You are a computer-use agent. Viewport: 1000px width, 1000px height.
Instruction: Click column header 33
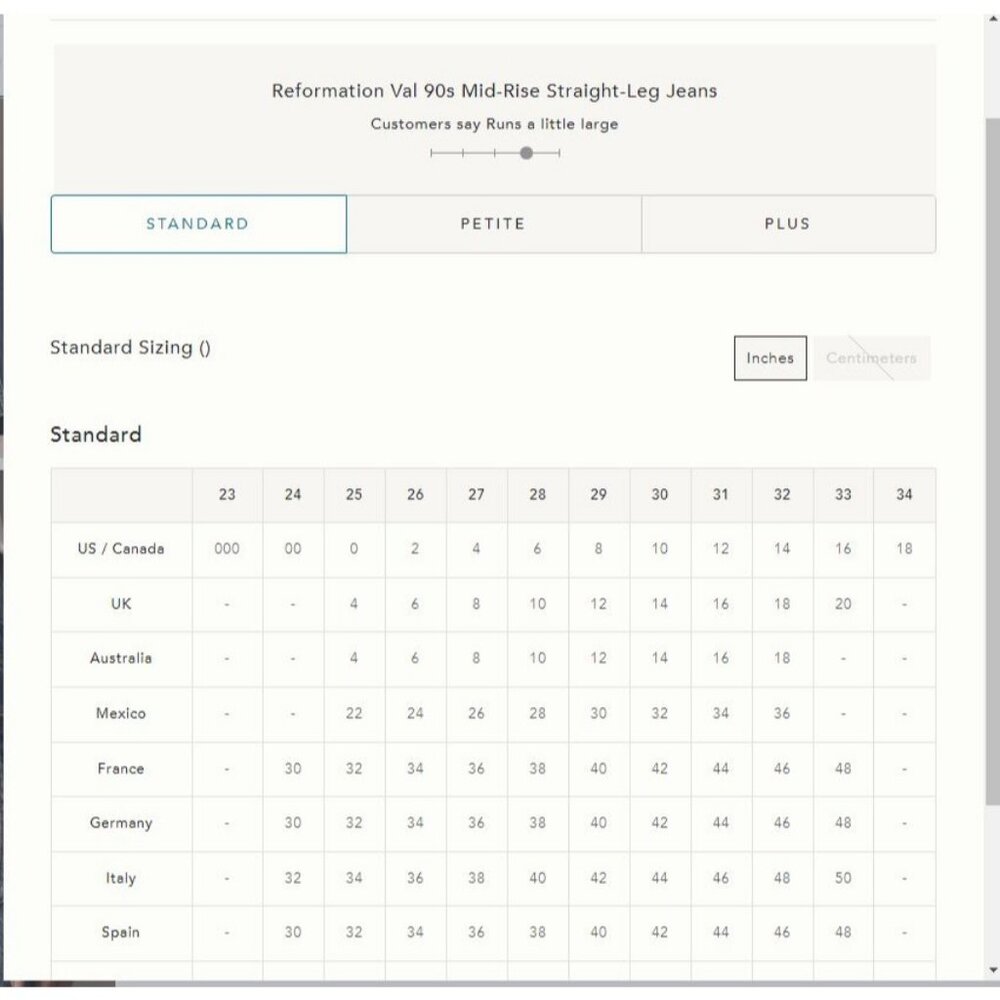click(843, 495)
